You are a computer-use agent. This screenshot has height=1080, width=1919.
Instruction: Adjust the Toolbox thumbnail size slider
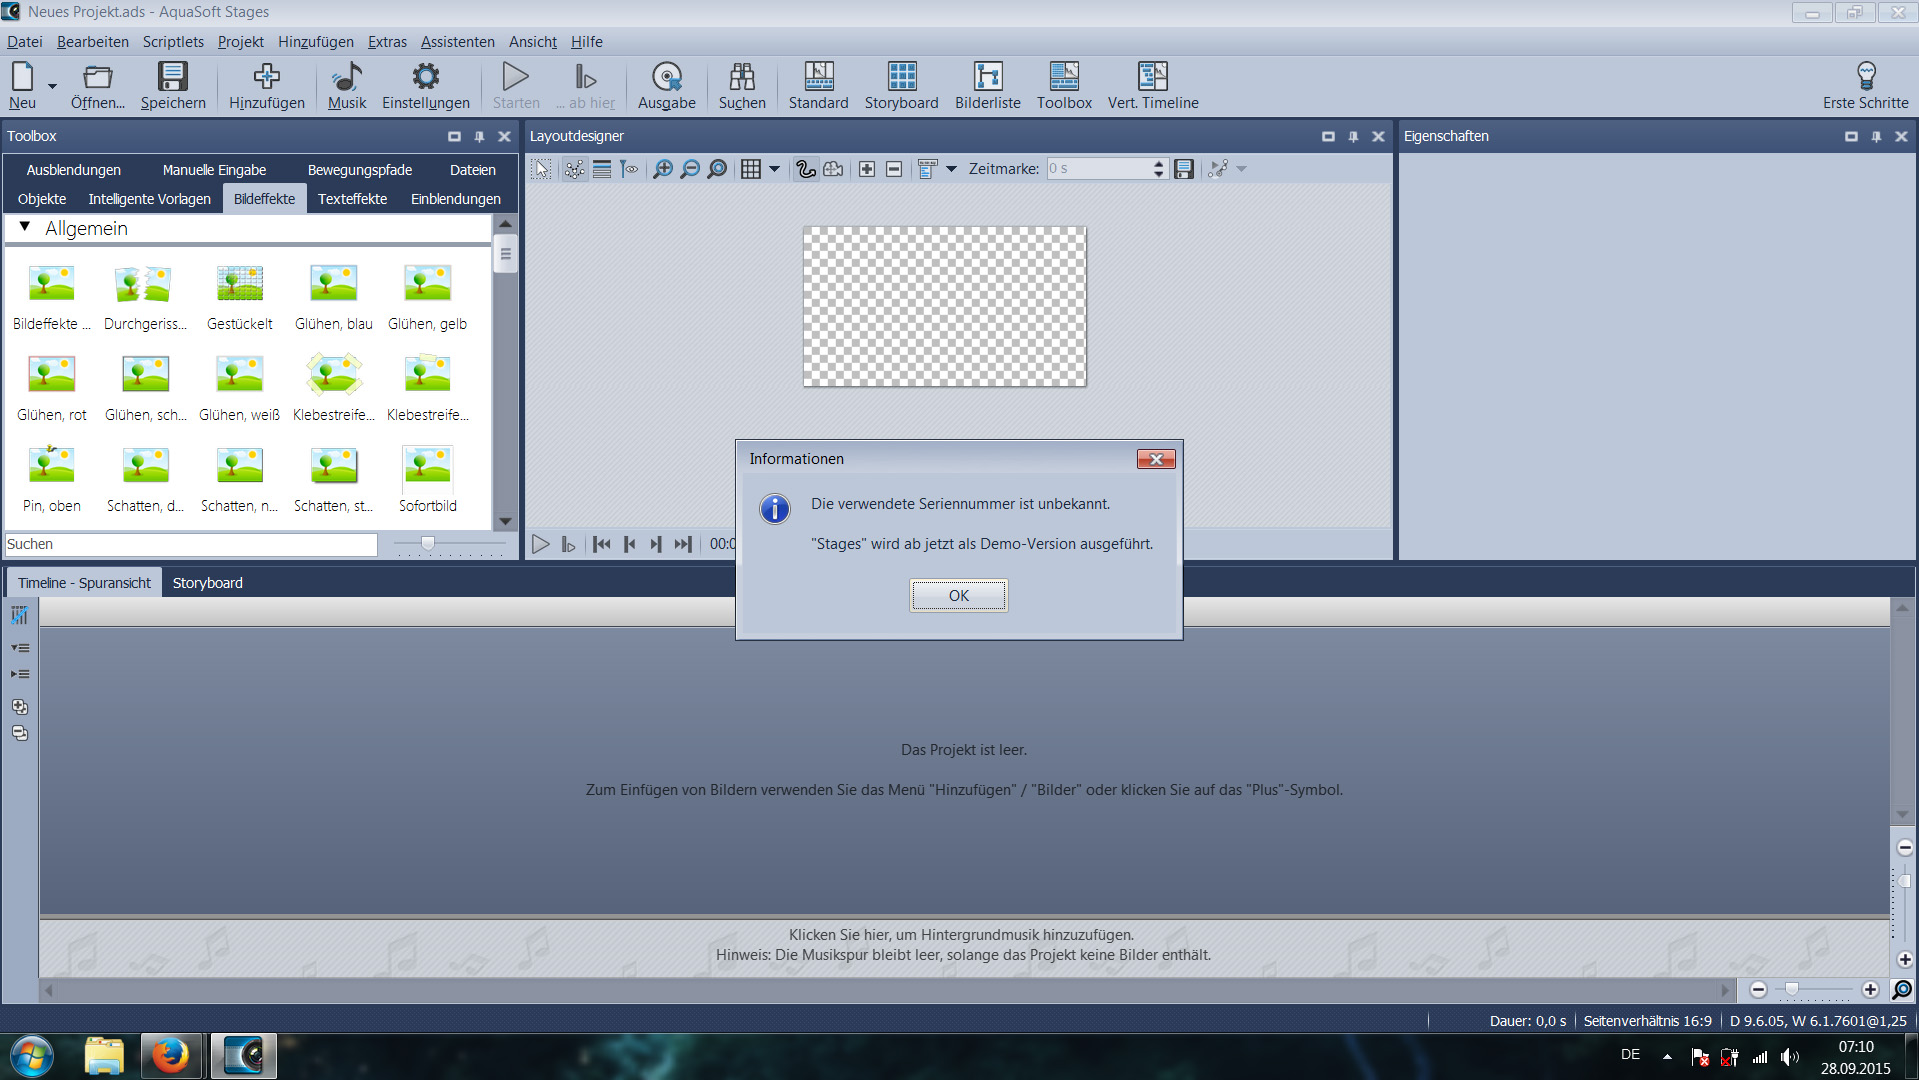tap(428, 543)
